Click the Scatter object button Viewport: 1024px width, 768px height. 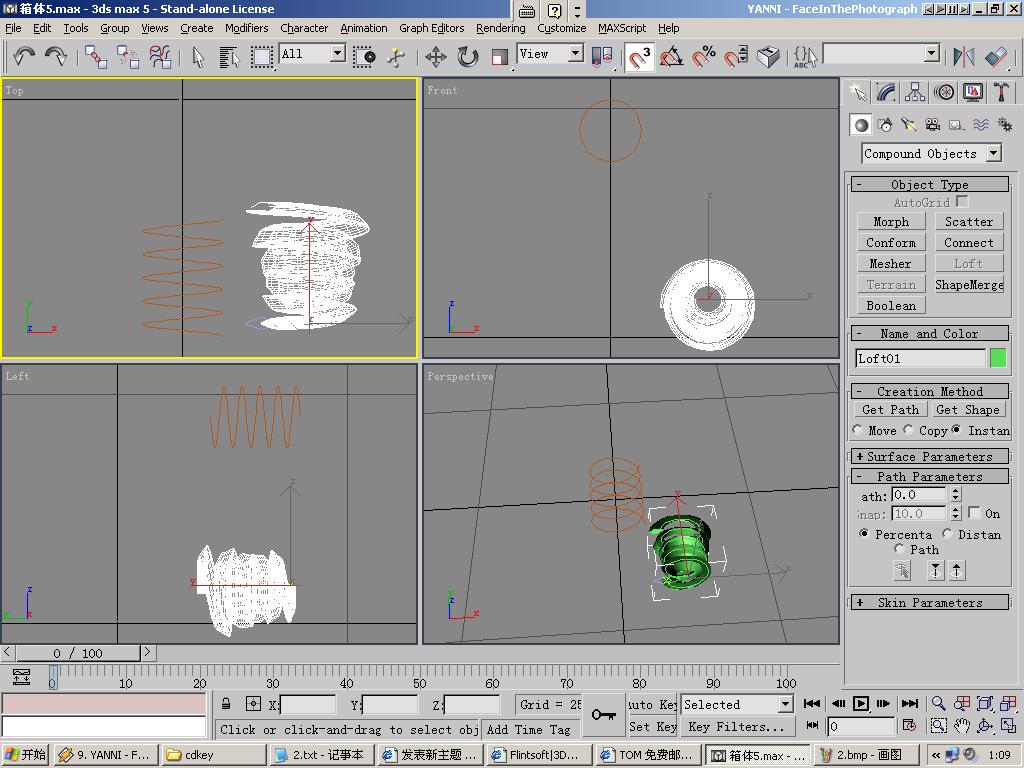(969, 222)
